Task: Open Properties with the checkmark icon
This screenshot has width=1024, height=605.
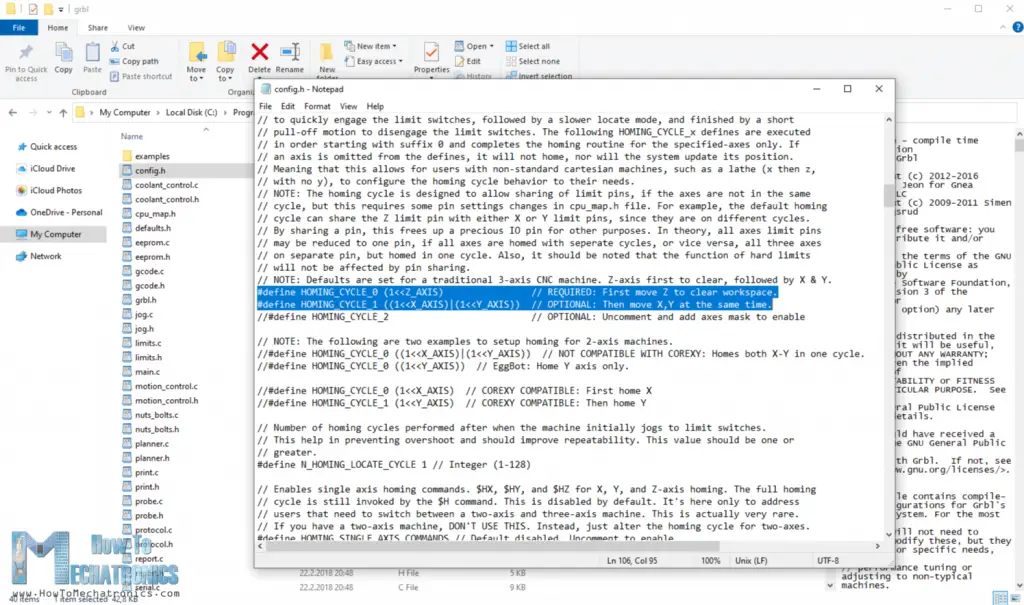Action: [x=431, y=52]
